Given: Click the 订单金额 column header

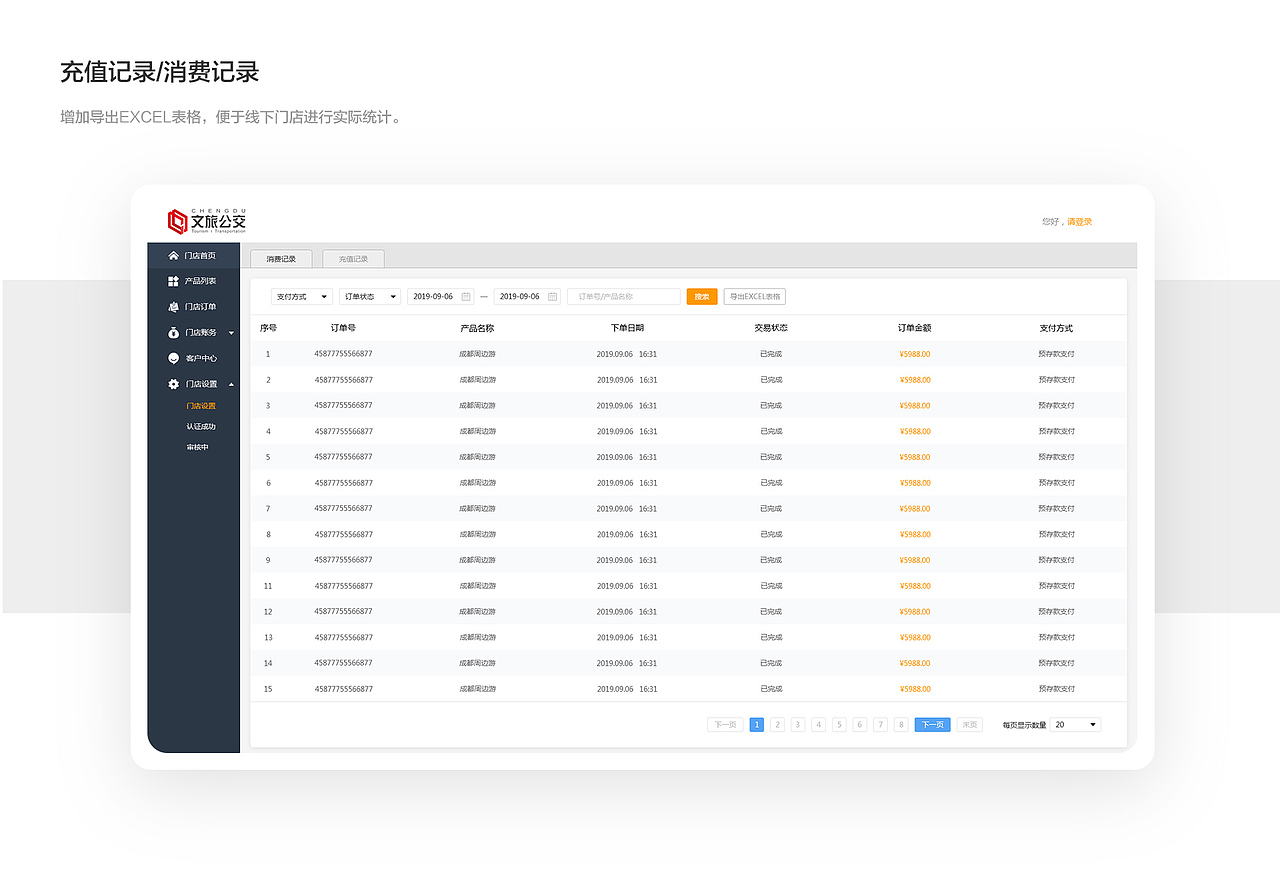Looking at the screenshot, I should click(x=915, y=328).
